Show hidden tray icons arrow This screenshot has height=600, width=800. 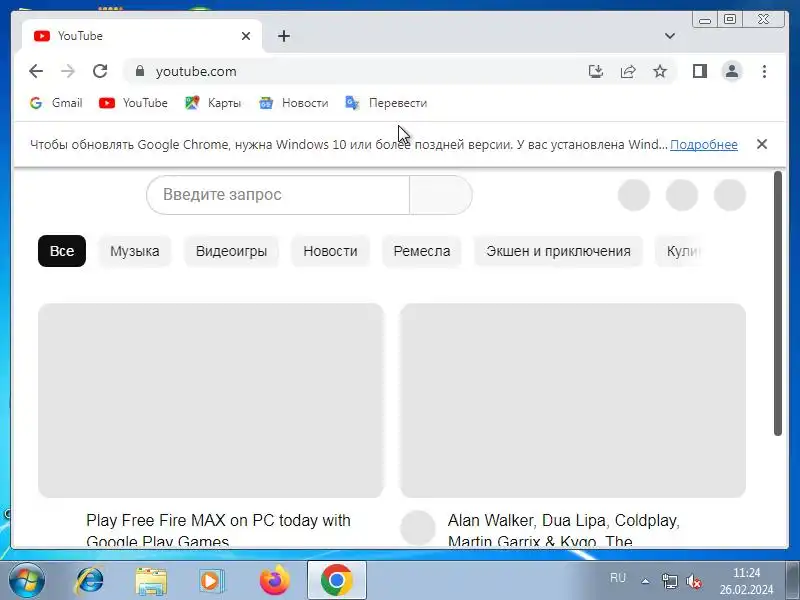645,581
